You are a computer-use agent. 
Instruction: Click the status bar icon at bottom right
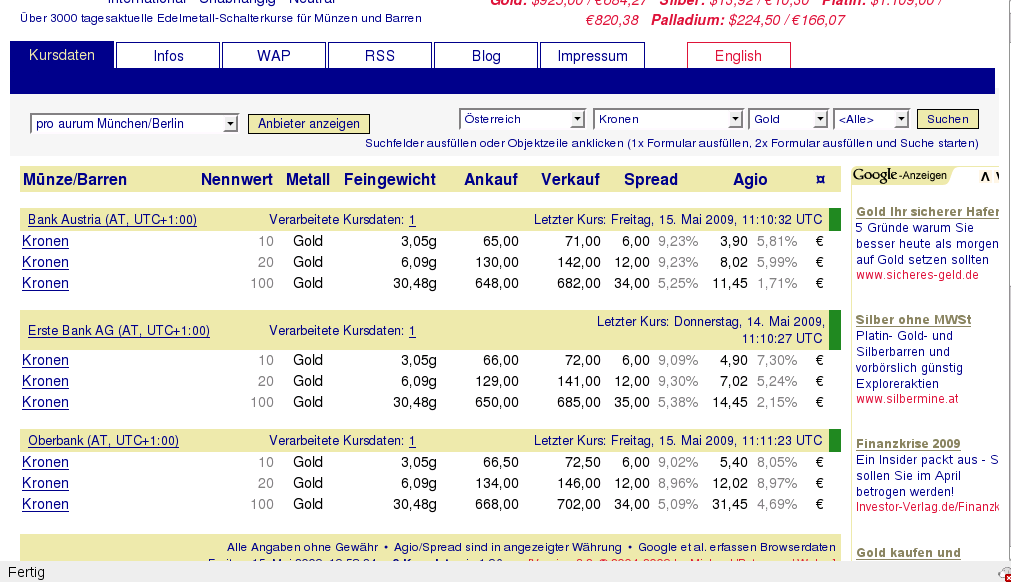tap(1003, 573)
